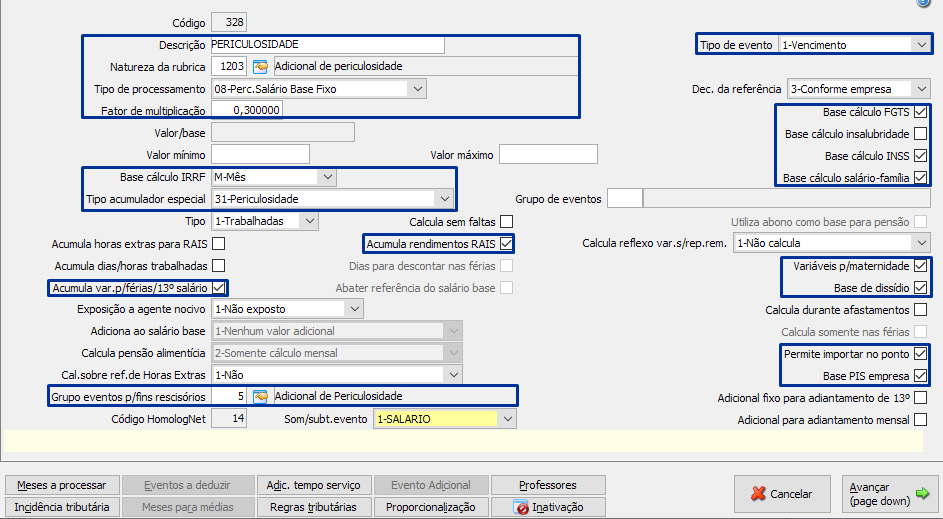
Task: Open Base cálculo IRRF dropdown
Action: click(x=327, y=177)
